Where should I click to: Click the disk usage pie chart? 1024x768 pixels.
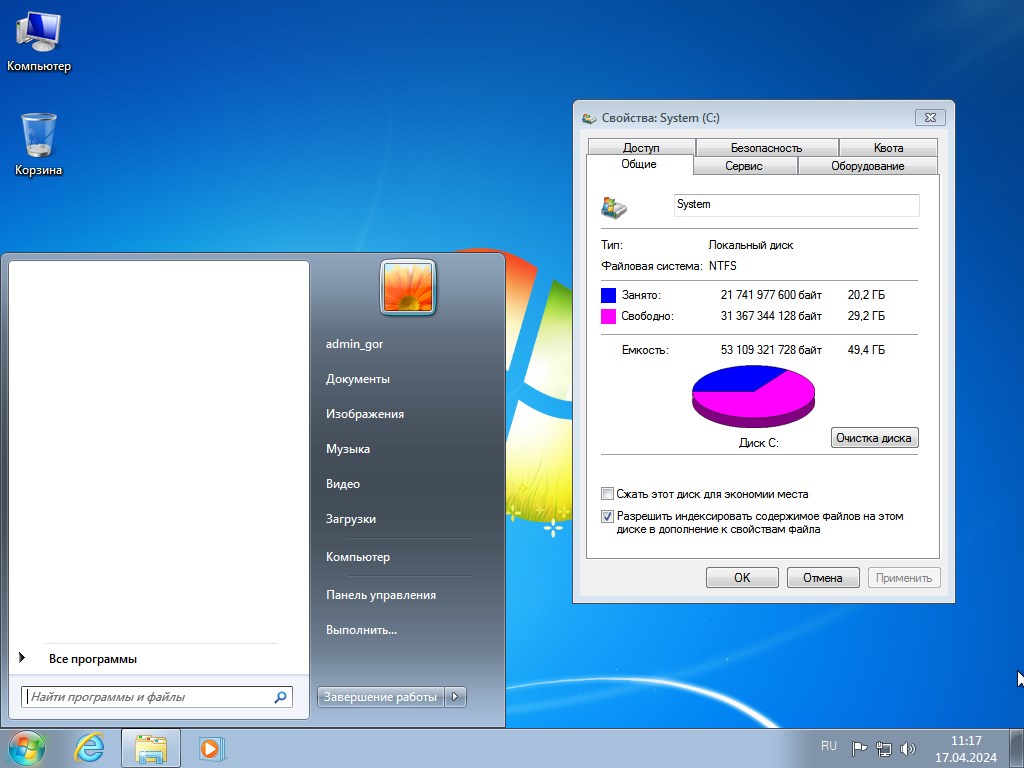[x=753, y=396]
